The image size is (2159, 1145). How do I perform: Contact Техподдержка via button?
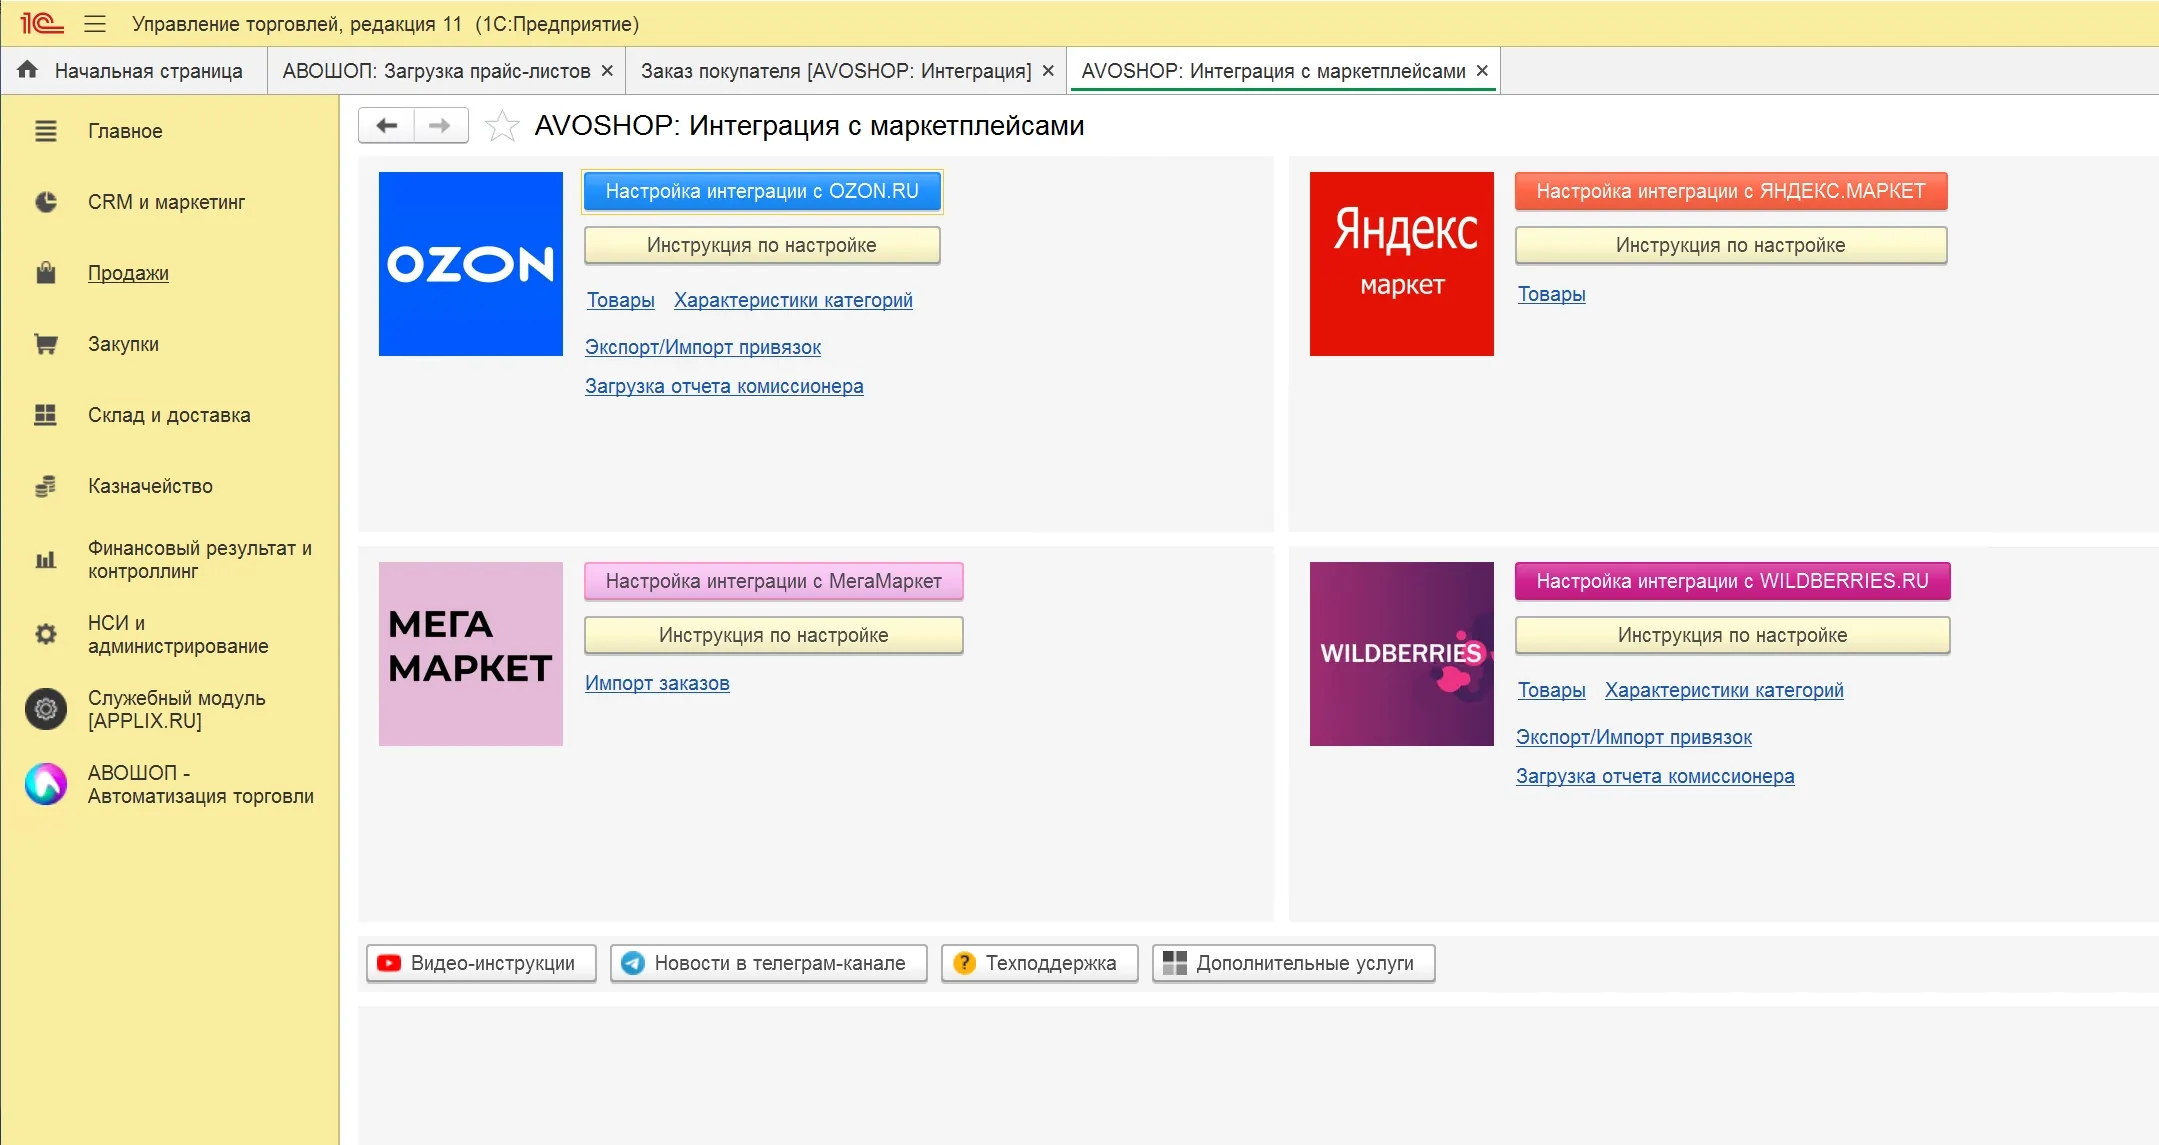click(1040, 963)
